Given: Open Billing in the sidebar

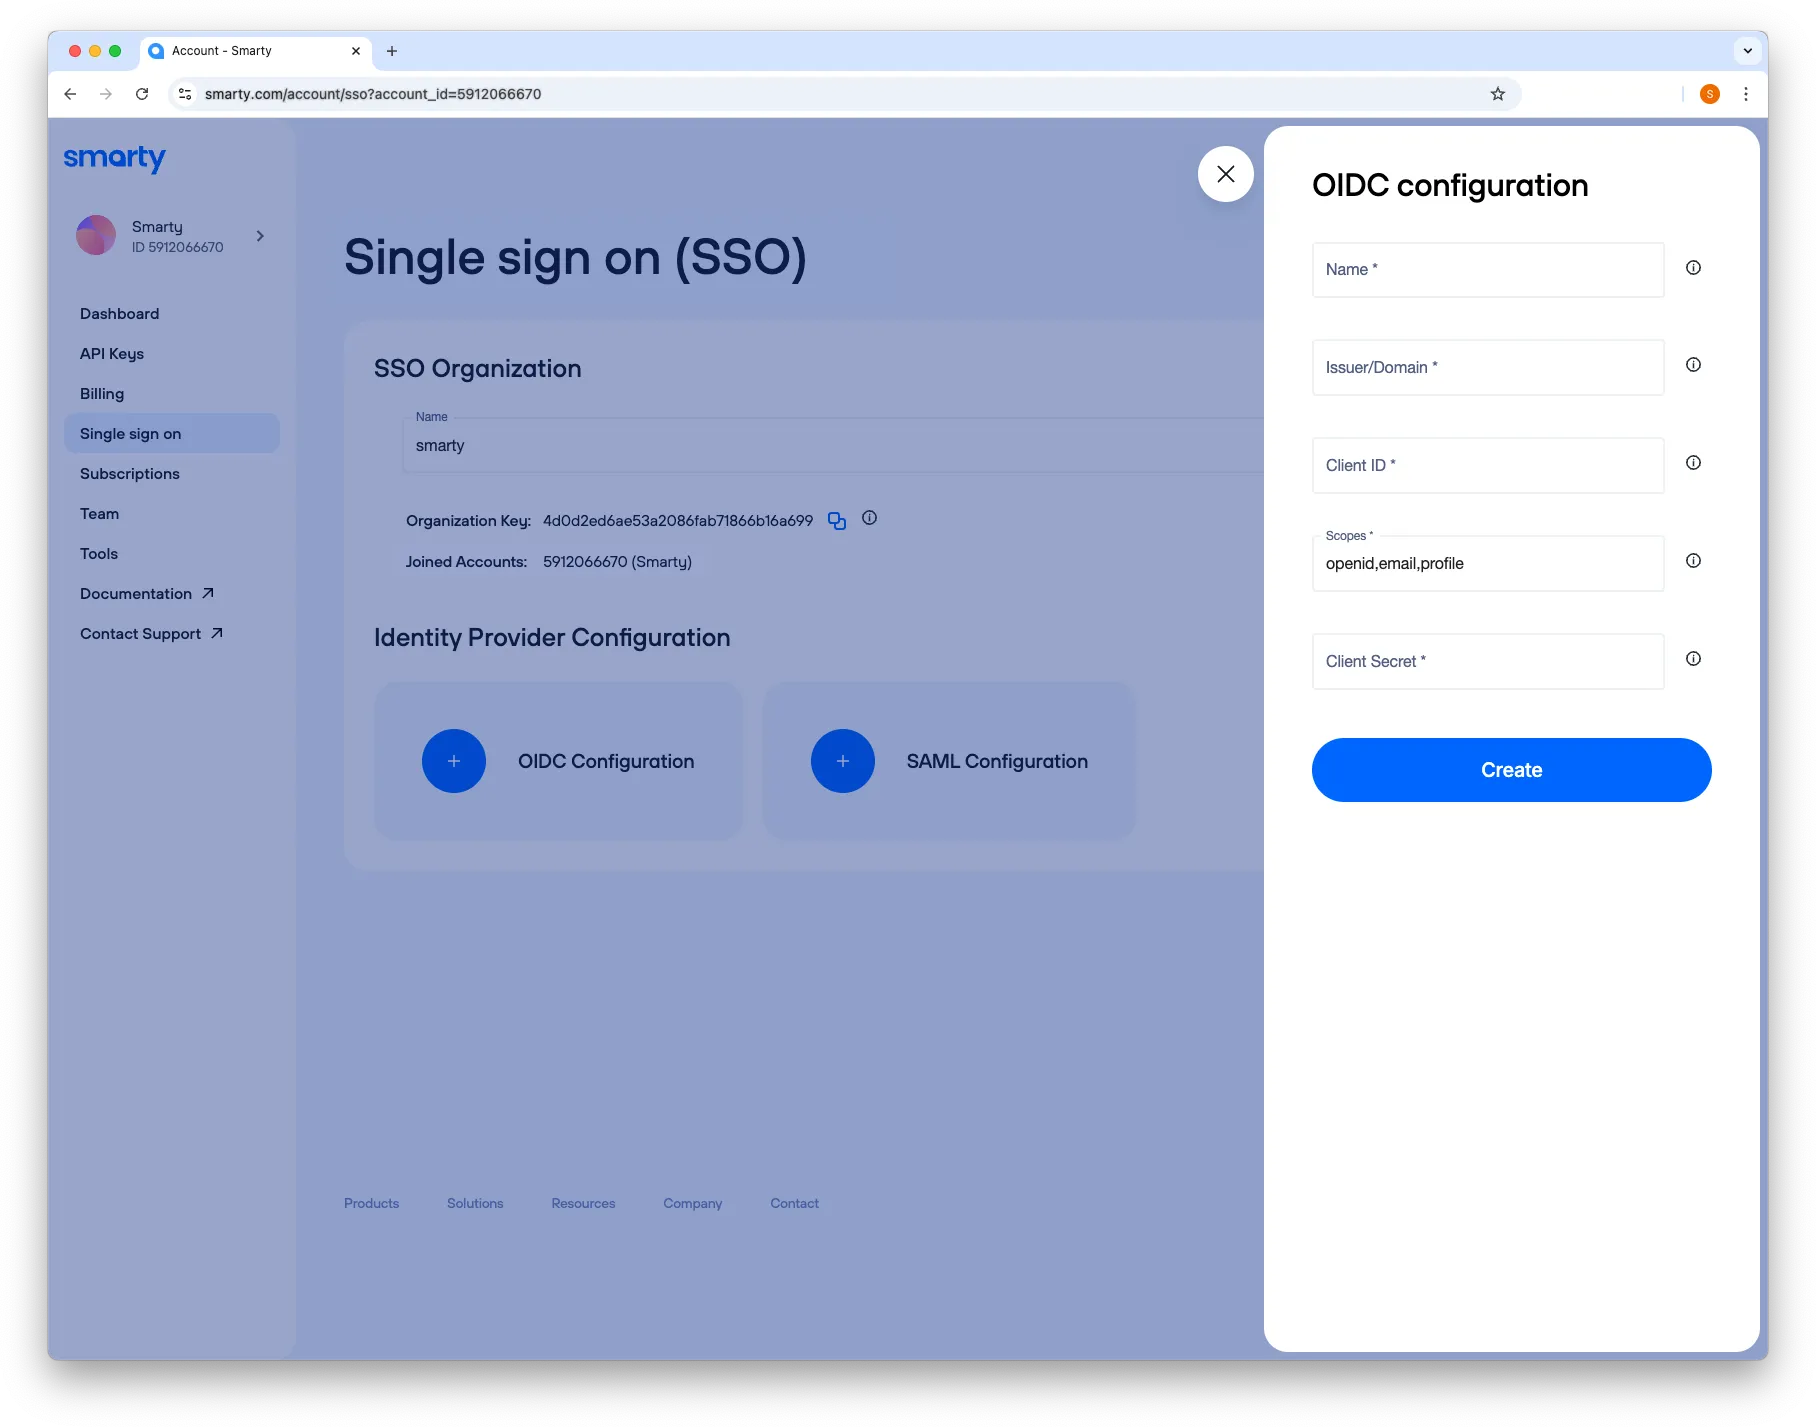Looking at the screenshot, I should (x=102, y=394).
